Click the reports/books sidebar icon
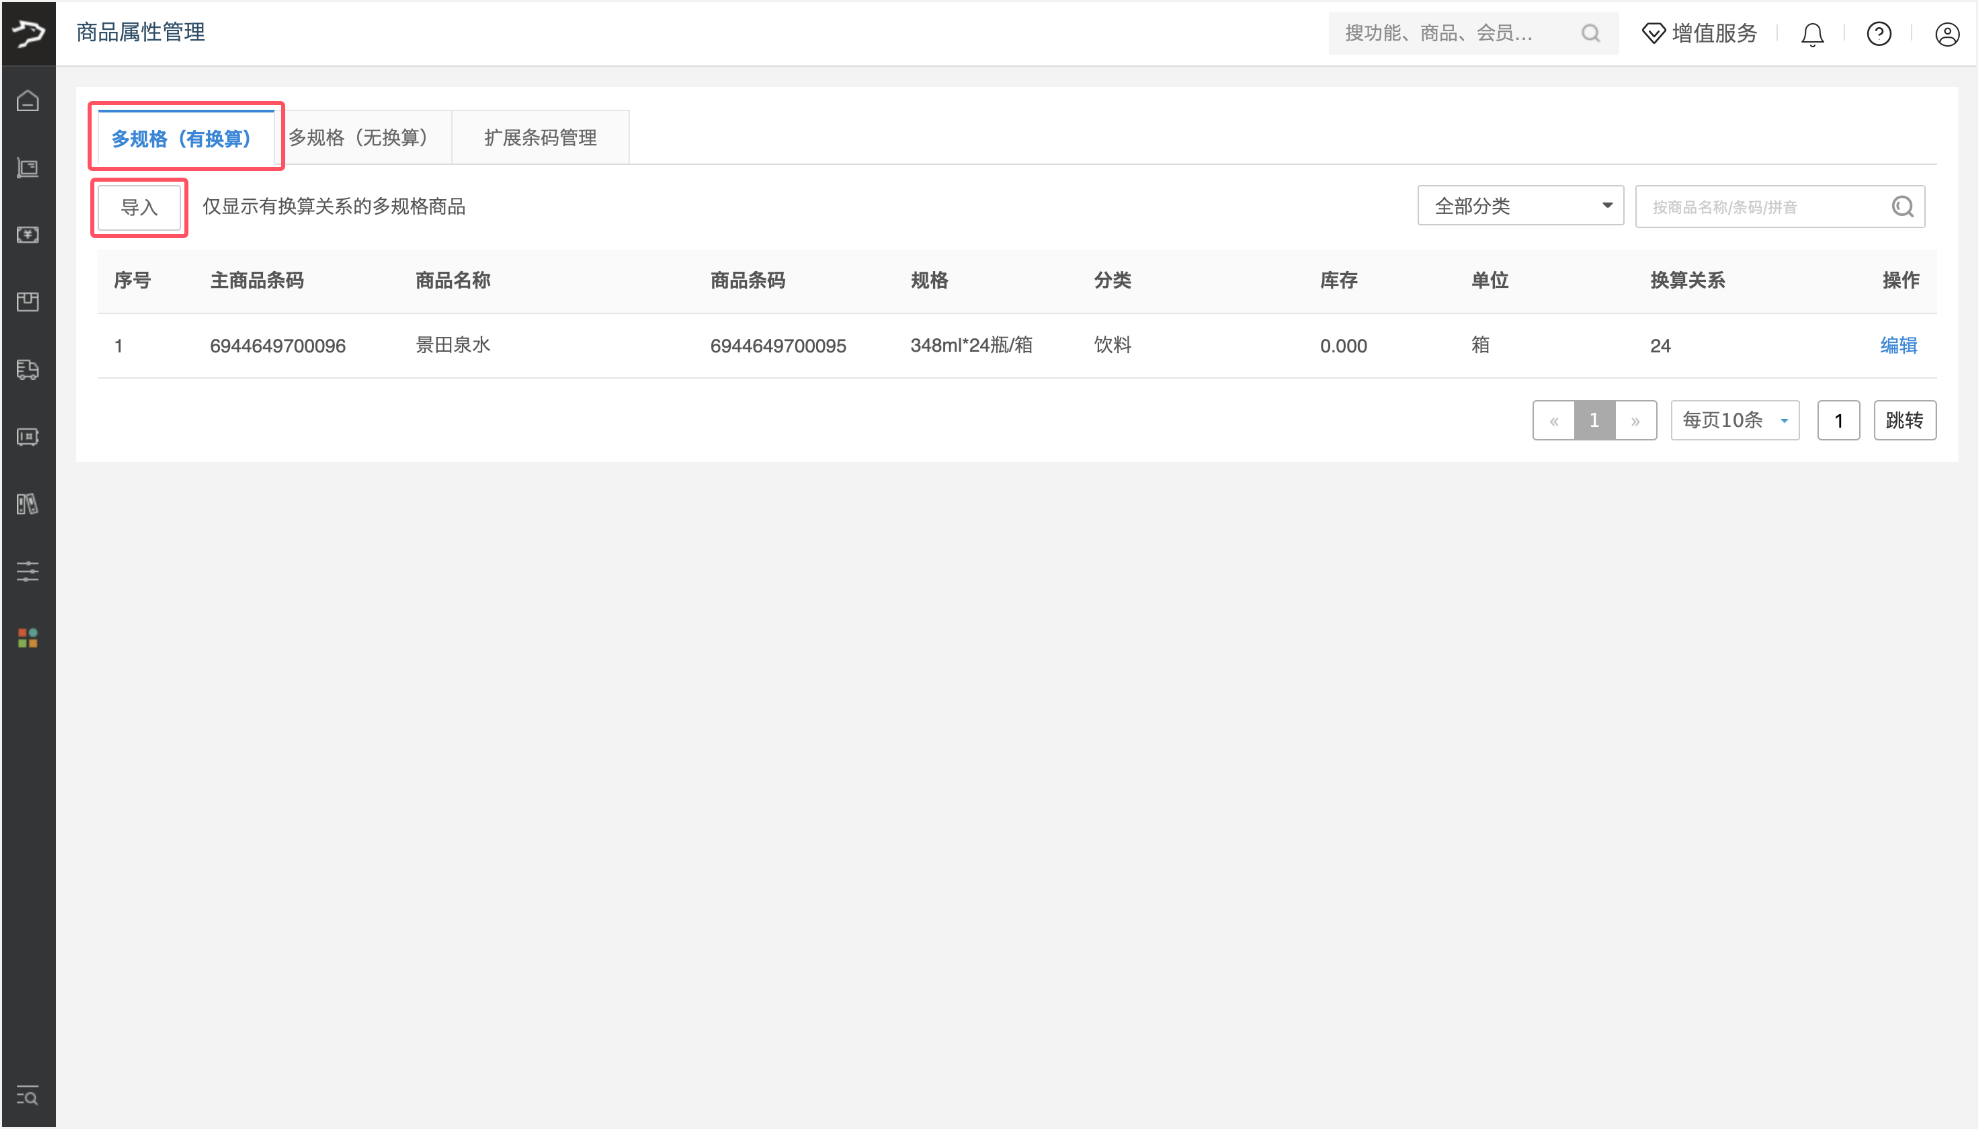Viewport: 1979px width, 1130px height. point(28,504)
